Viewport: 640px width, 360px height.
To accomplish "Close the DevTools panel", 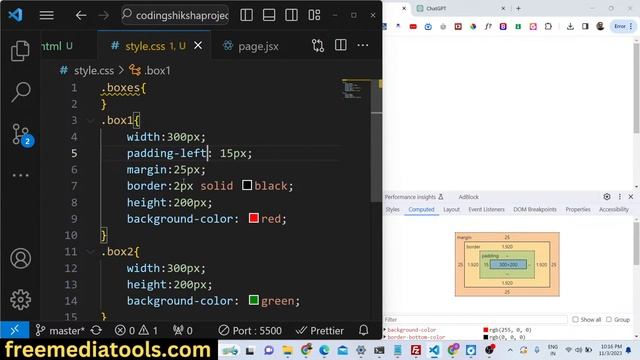I will [x=631, y=197].
